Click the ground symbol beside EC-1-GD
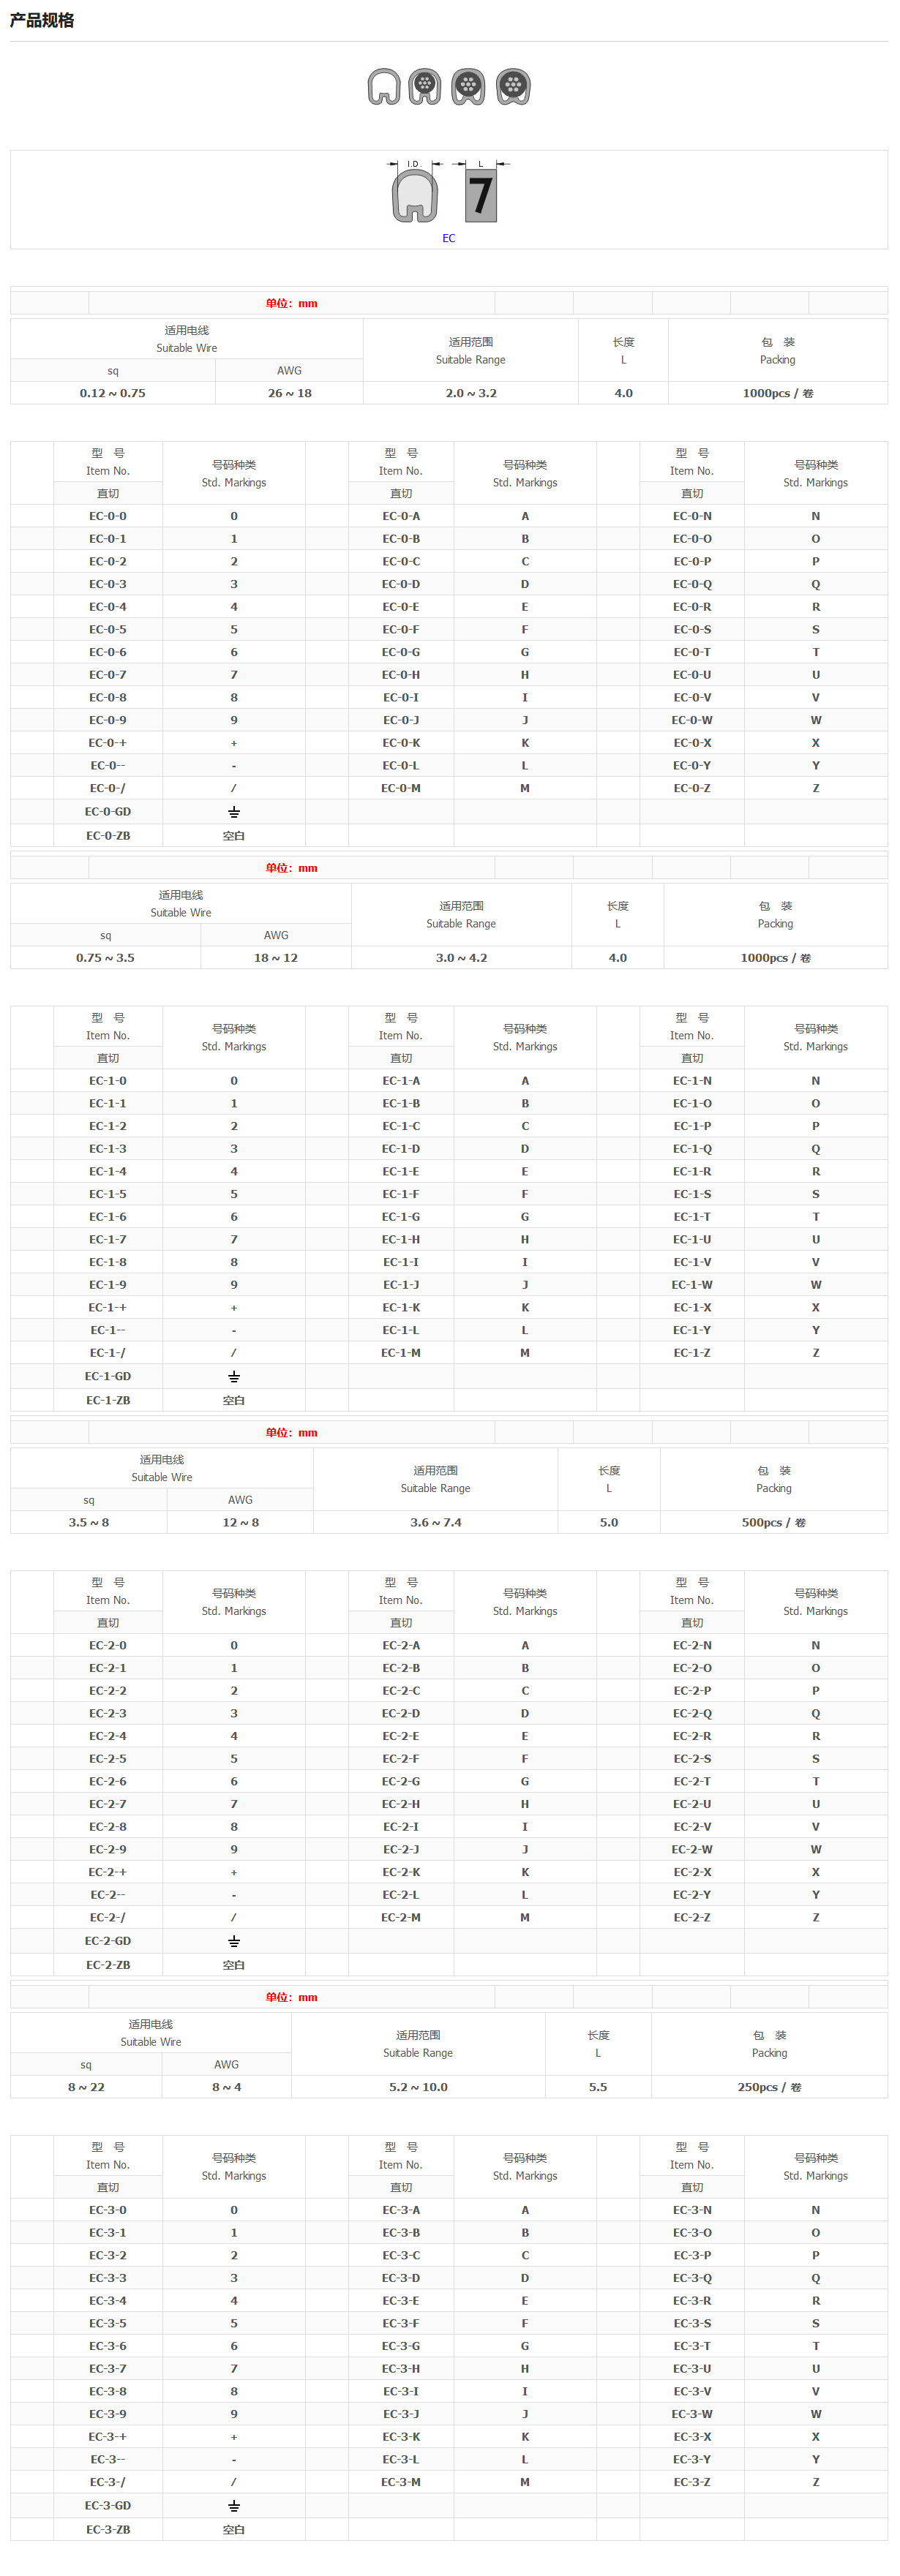This screenshot has width=900, height=2576. (x=234, y=1377)
